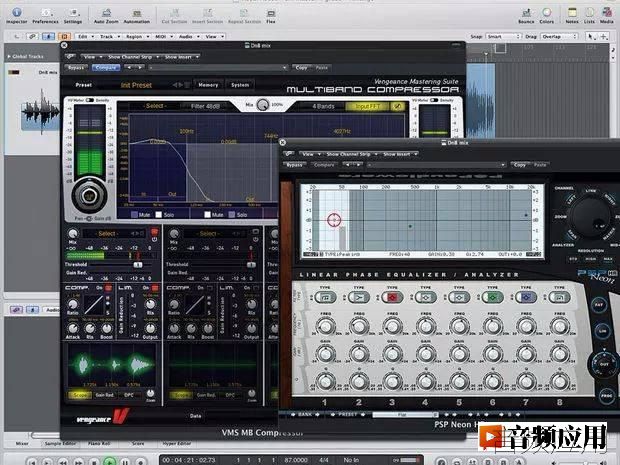The width and height of the screenshot is (620, 465).
Task: Open the Region menu in the arrange area
Action: tap(137, 36)
